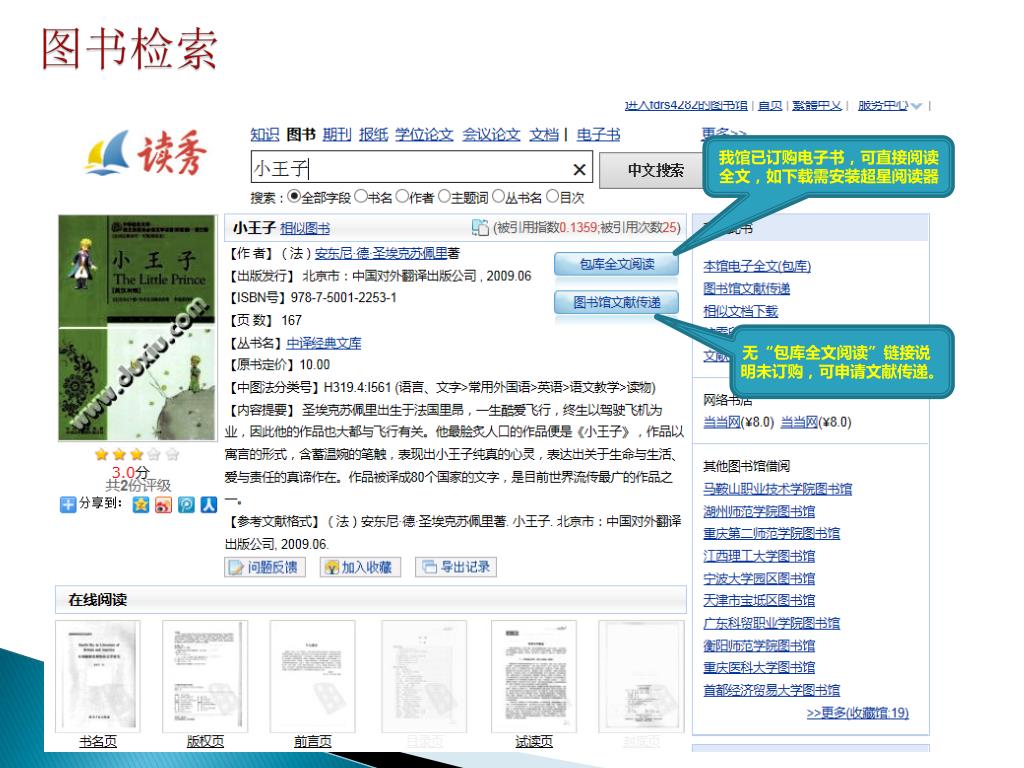Switch to the 知识 search tab
1024x768 pixels.
(x=264, y=135)
